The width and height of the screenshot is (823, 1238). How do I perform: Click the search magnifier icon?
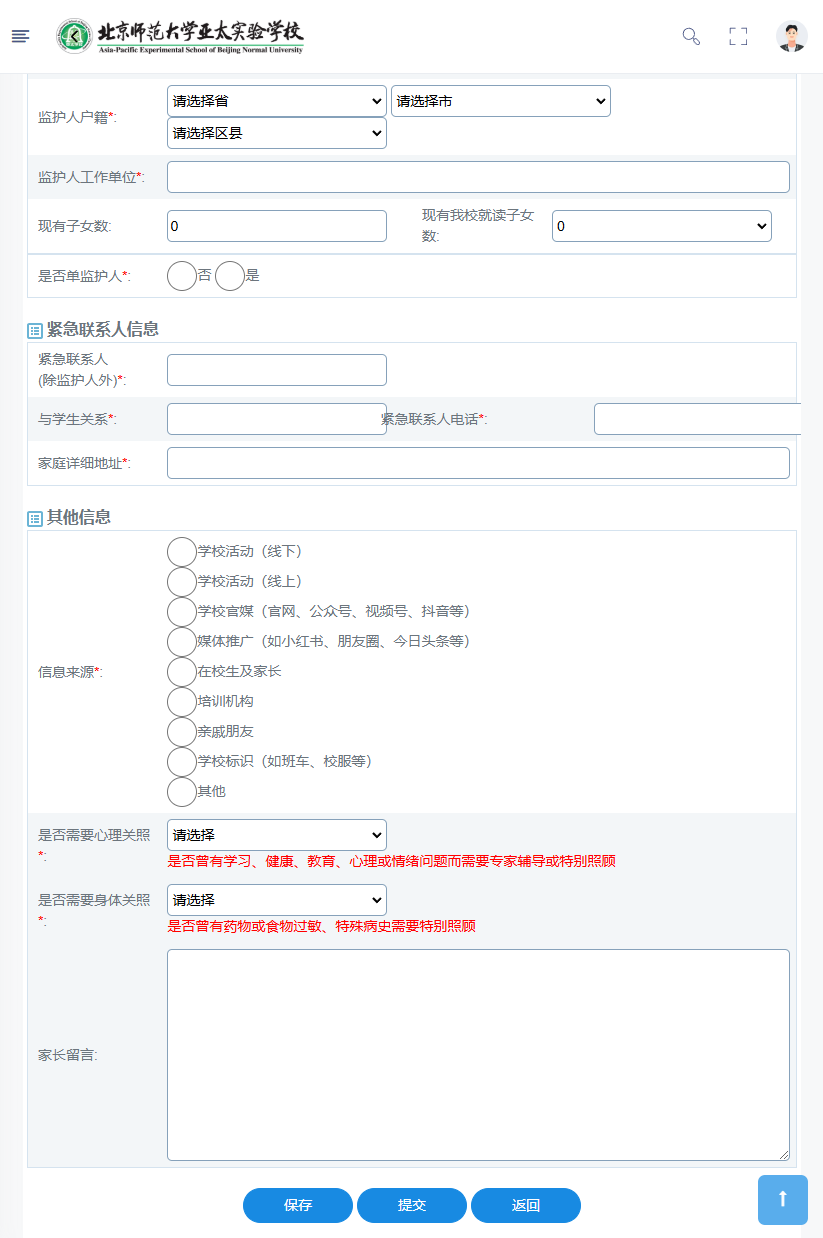pos(691,37)
